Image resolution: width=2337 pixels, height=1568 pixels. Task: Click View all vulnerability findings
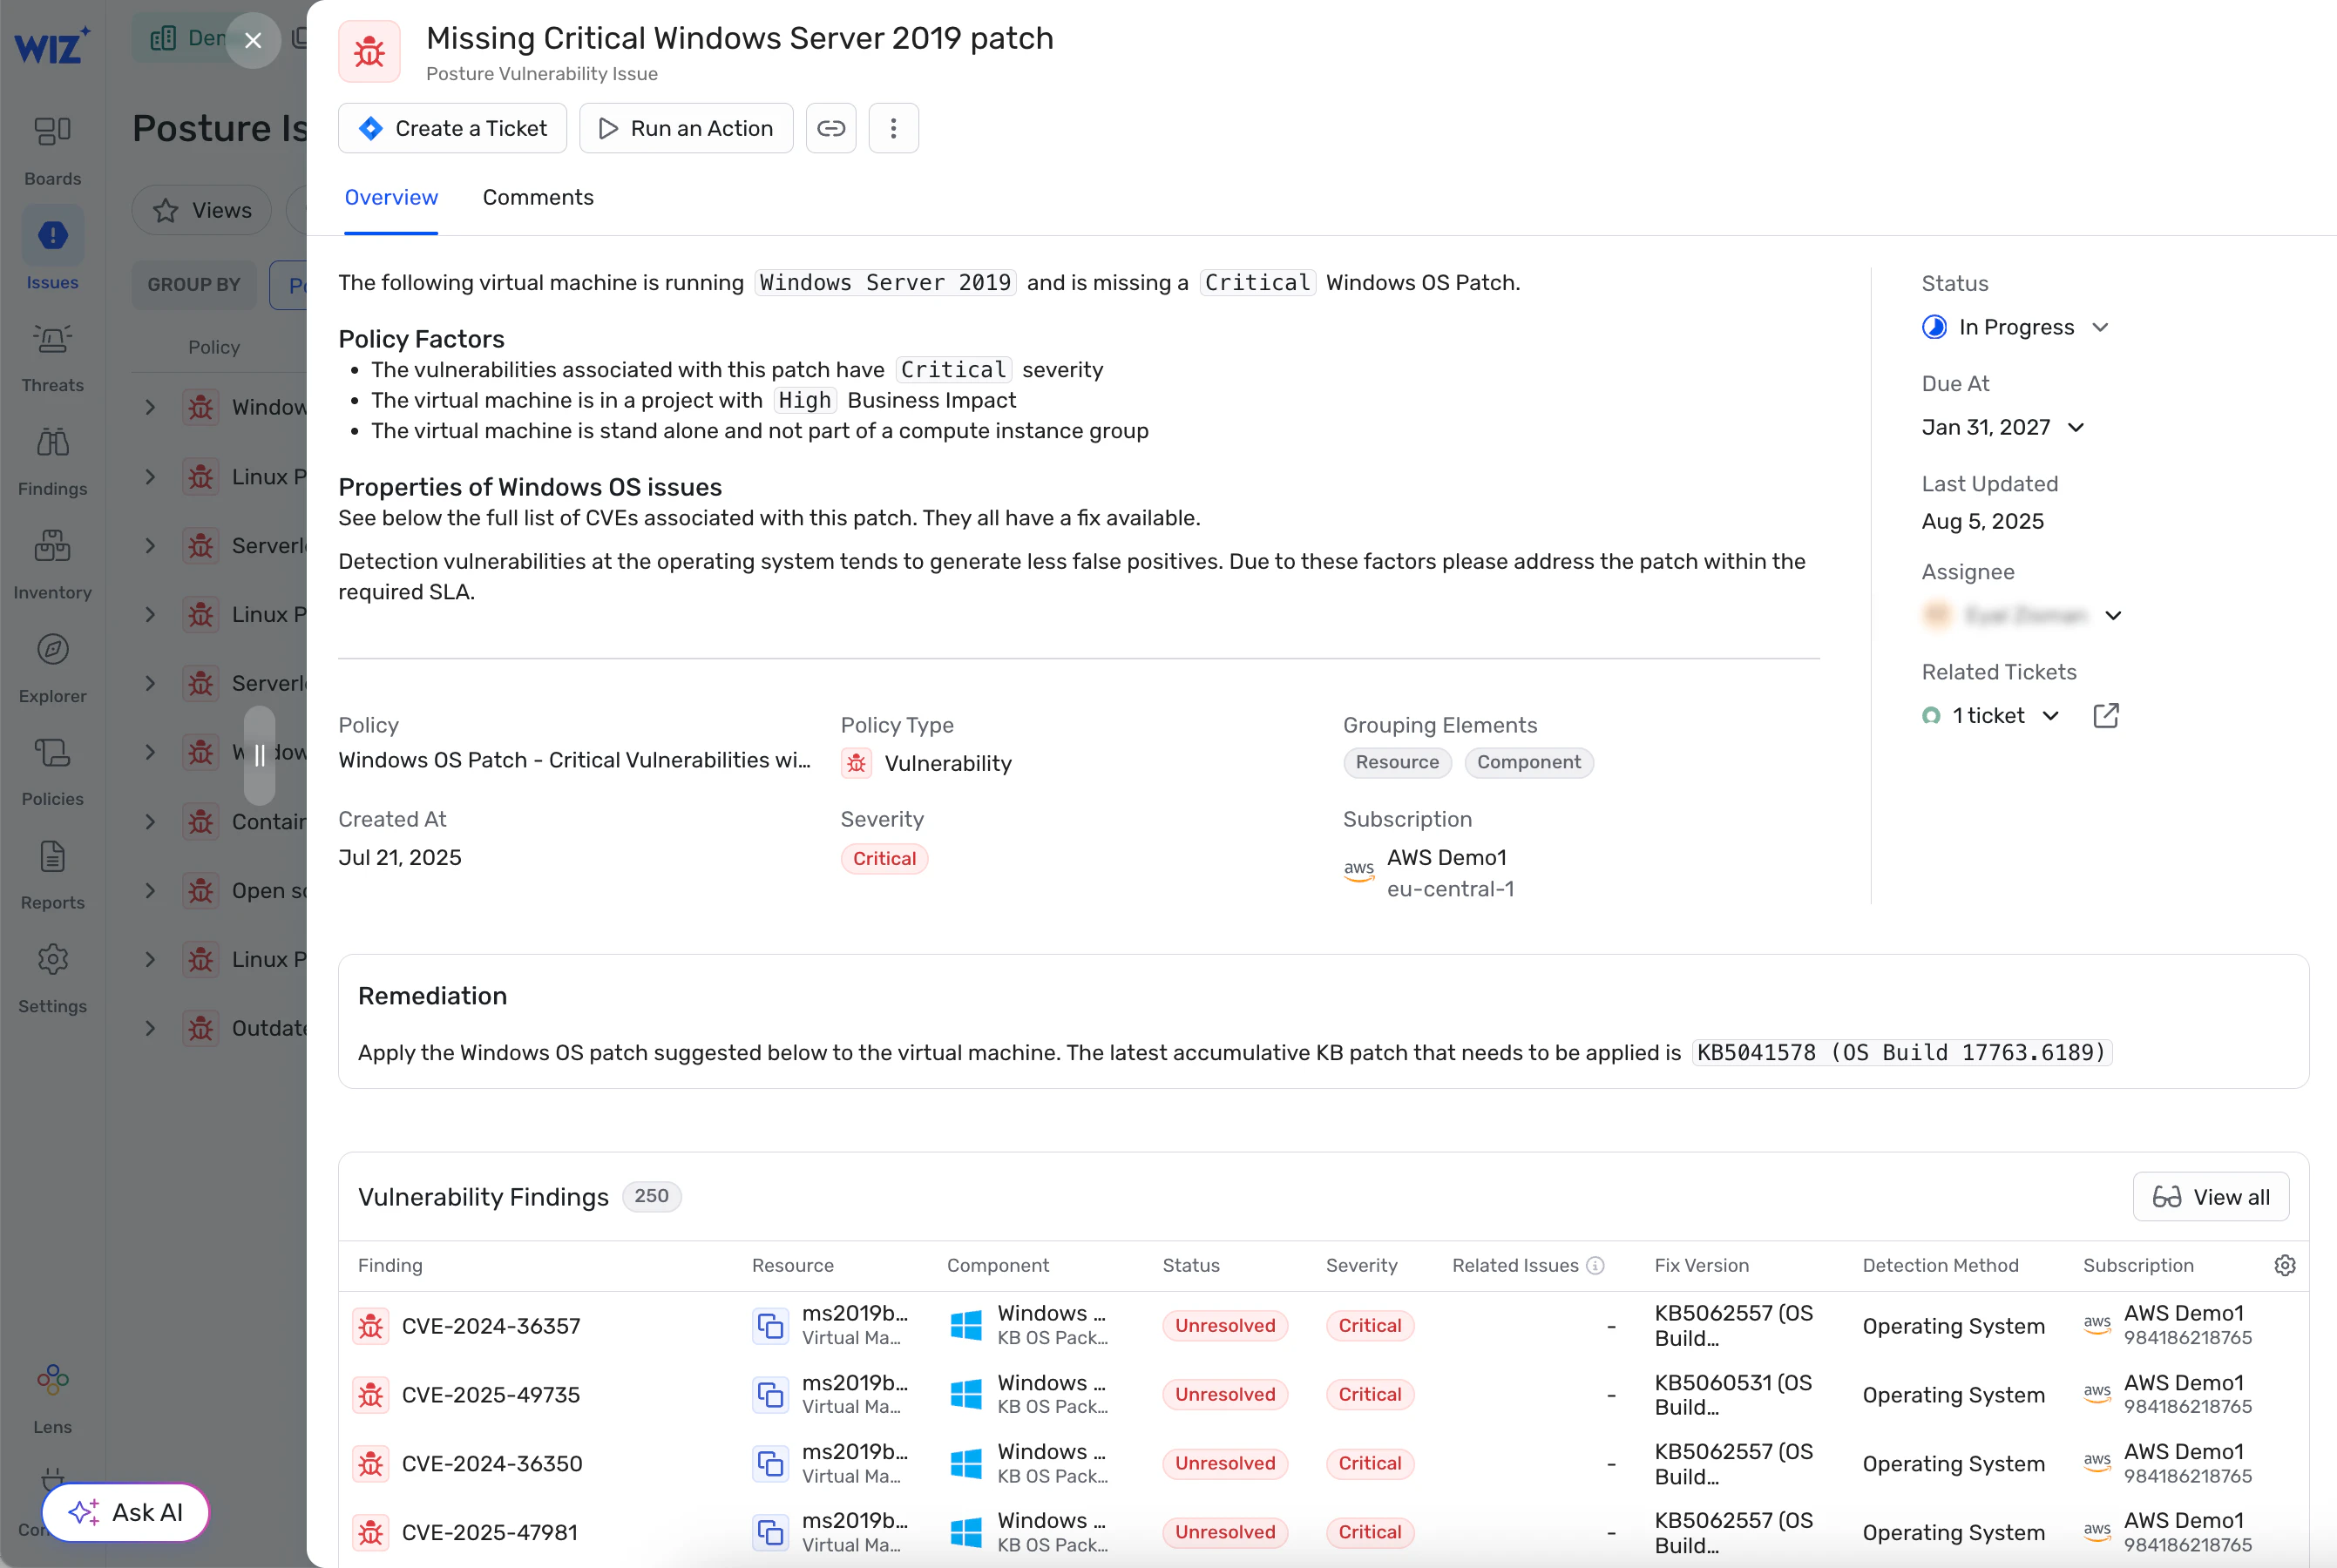2211,1197
